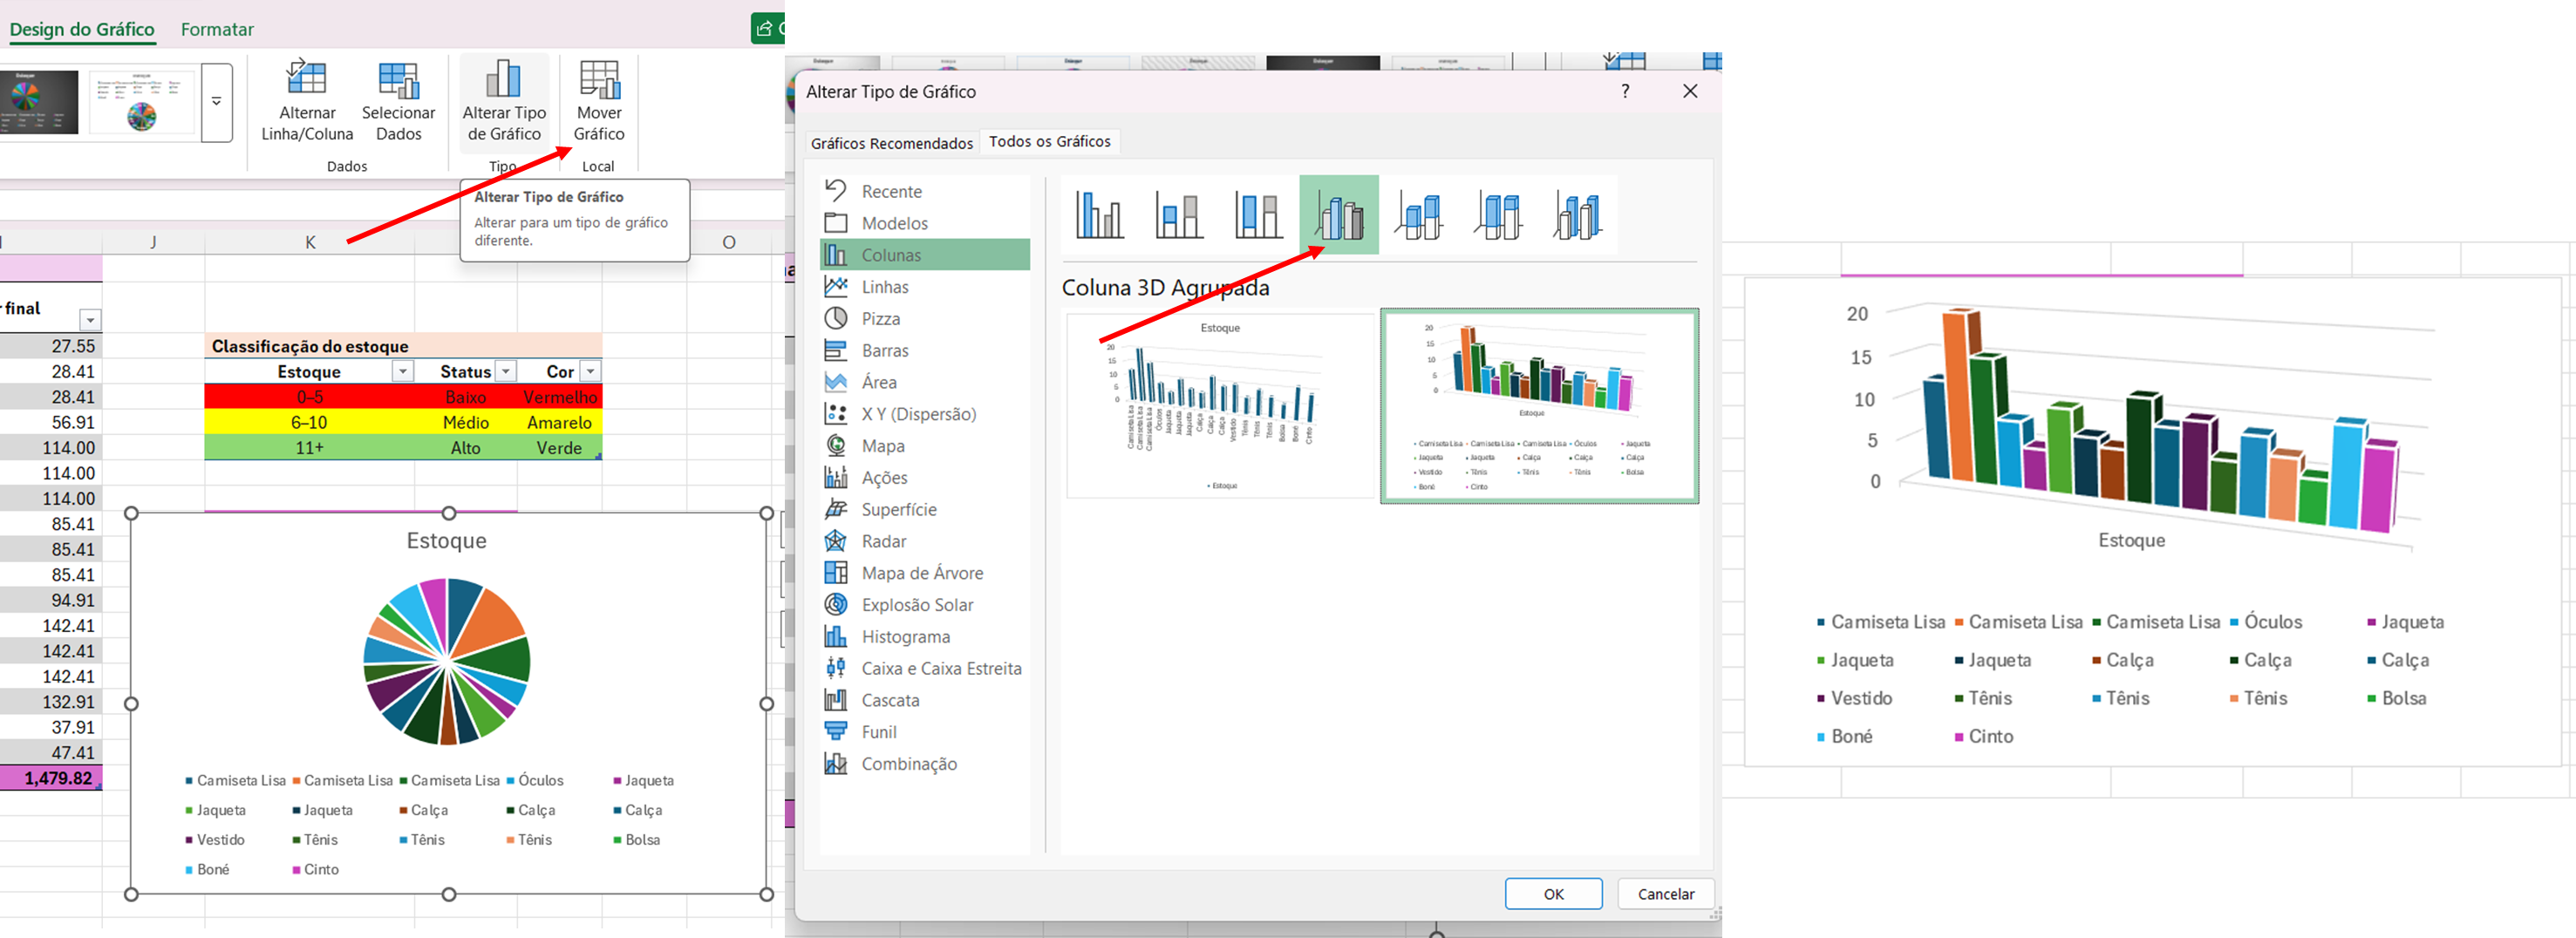Click cell with red 0–5 range
The width and height of the screenshot is (2576, 938).
(309, 397)
